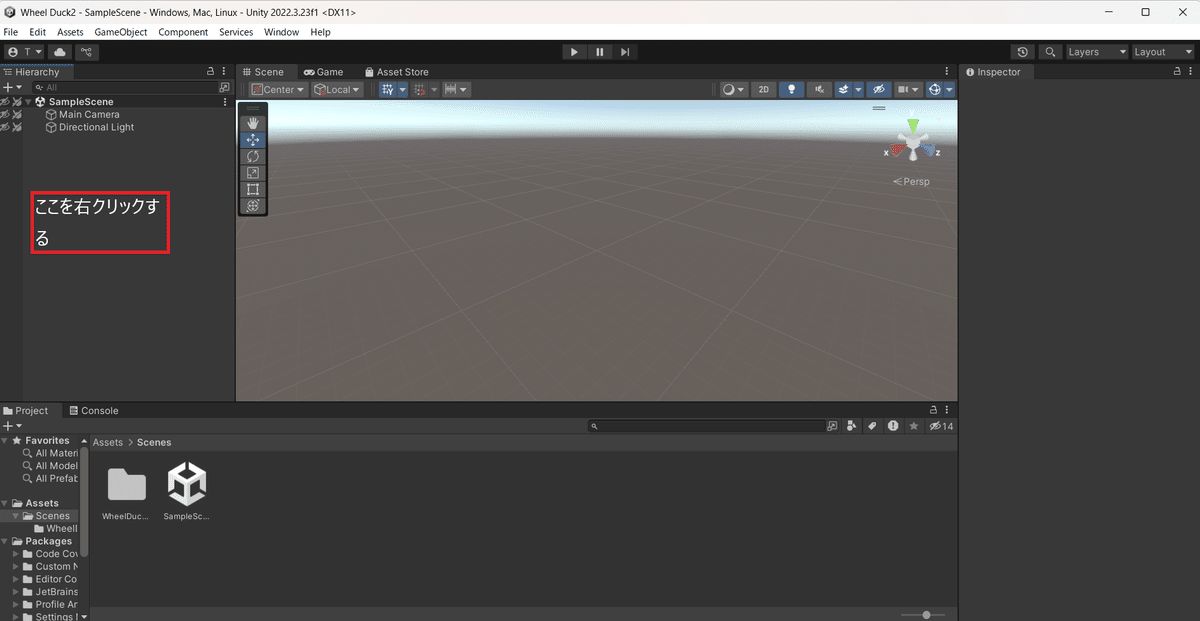Select the Move tool in Scene toolbar
Image resolution: width=1200 pixels, height=621 pixels.
pos(253,140)
